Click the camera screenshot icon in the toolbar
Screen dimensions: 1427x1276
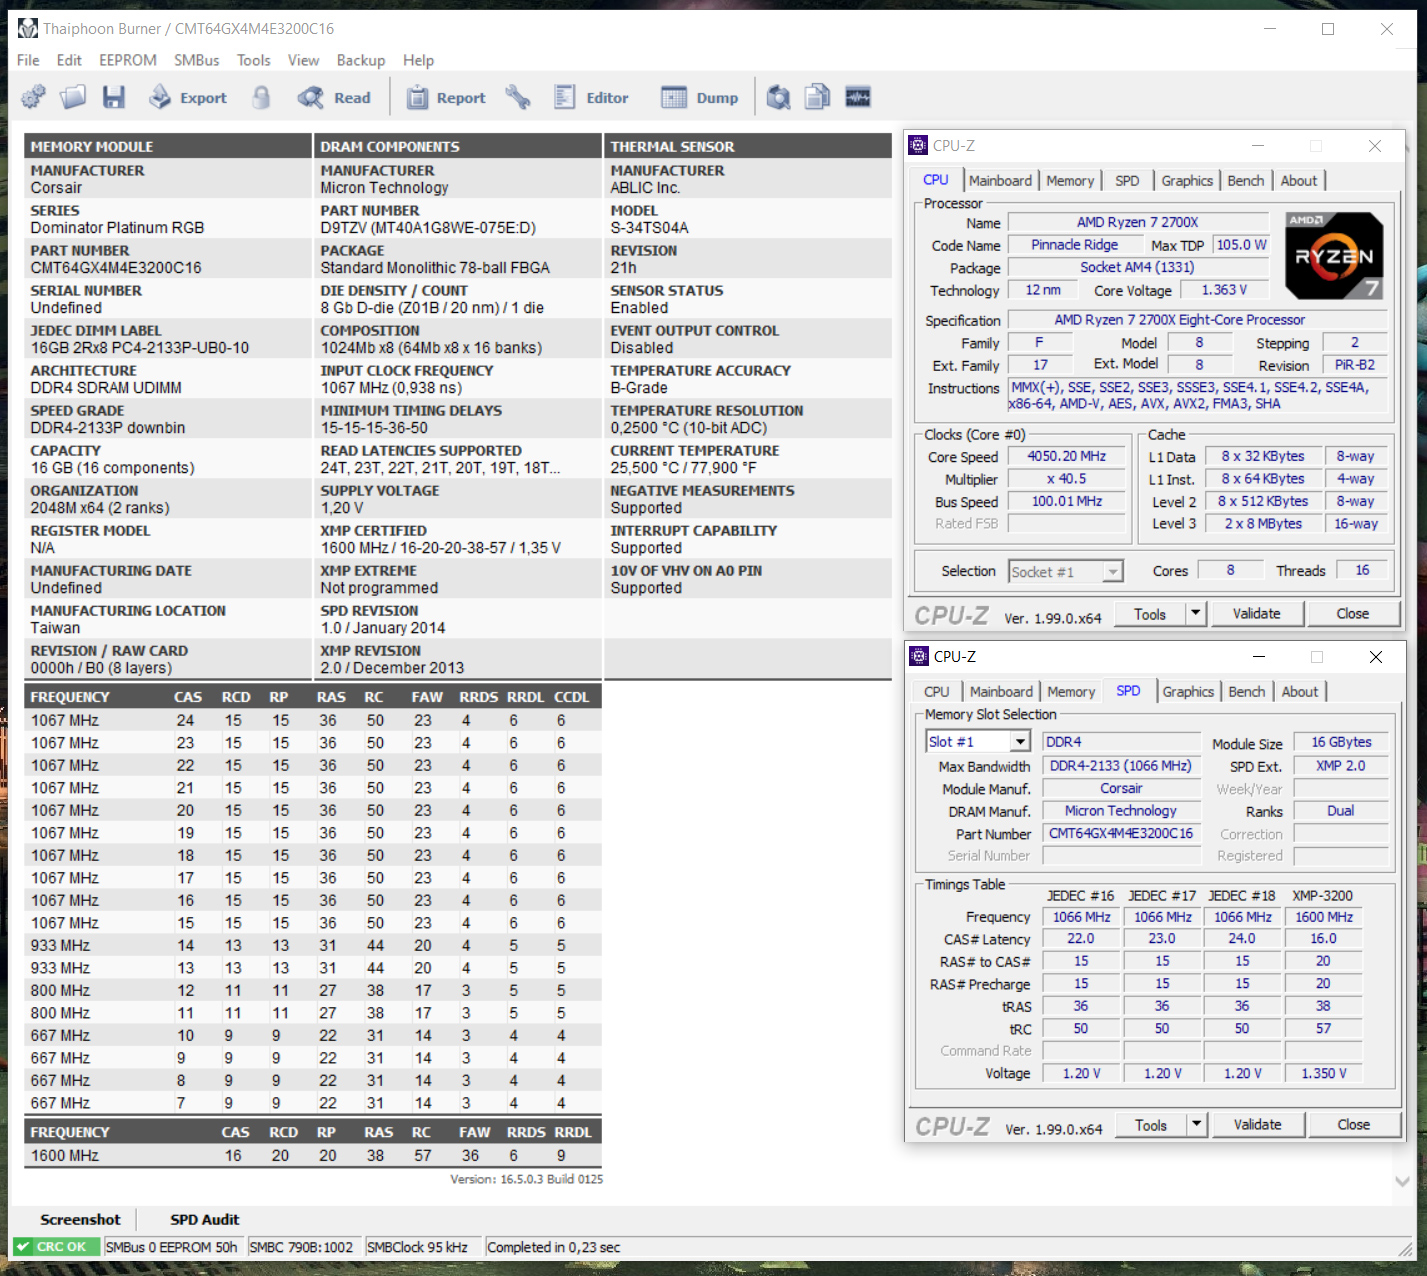(x=779, y=97)
